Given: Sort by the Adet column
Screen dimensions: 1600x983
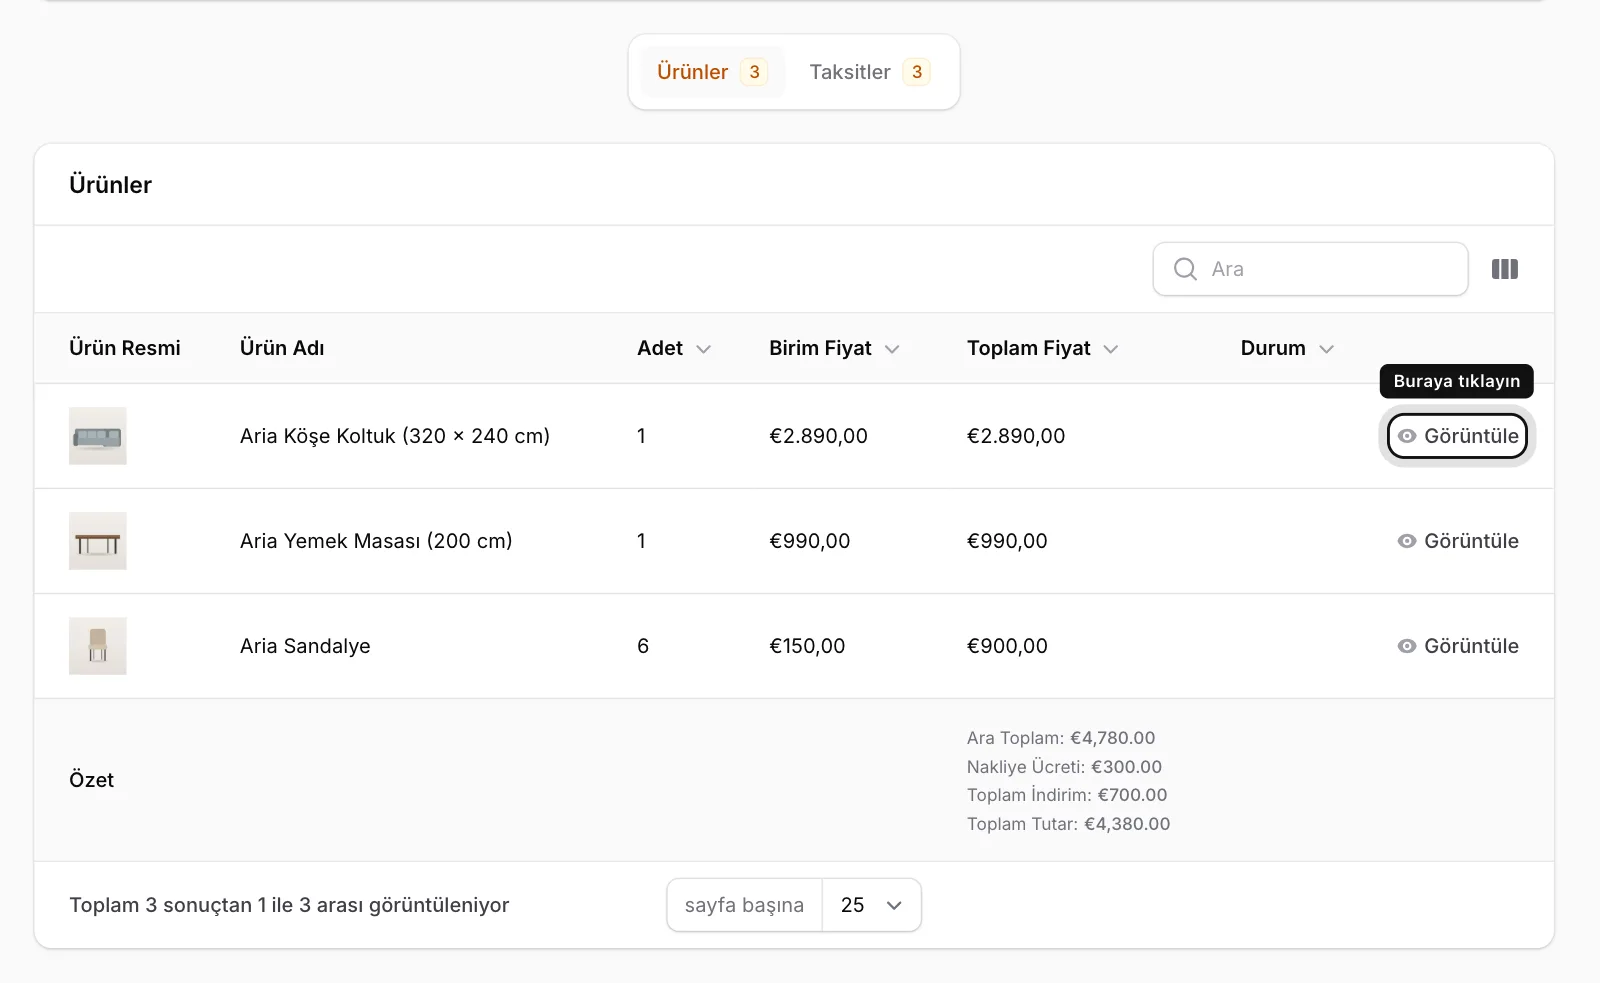Looking at the screenshot, I should point(674,348).
